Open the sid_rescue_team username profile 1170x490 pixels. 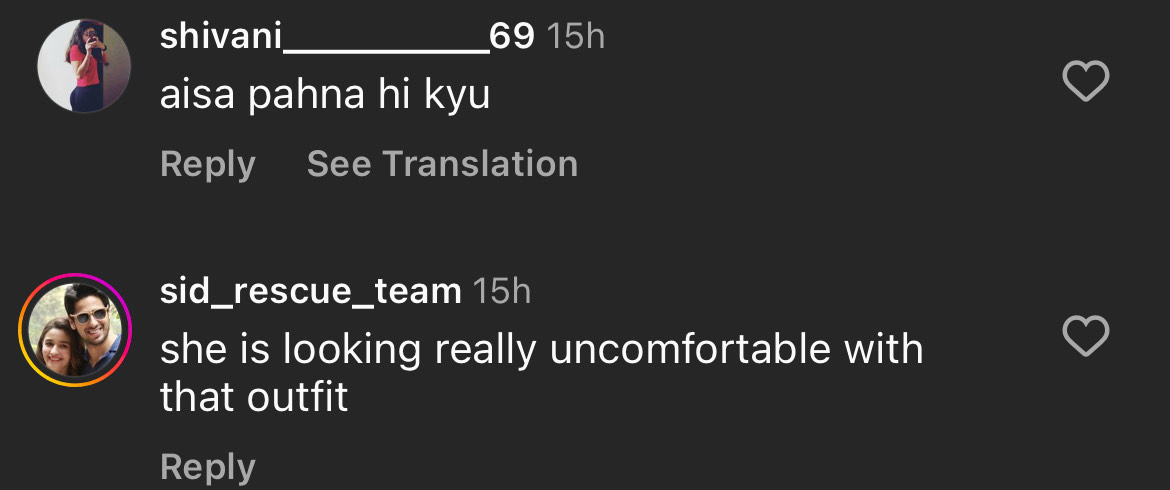[x=310, y=291]
